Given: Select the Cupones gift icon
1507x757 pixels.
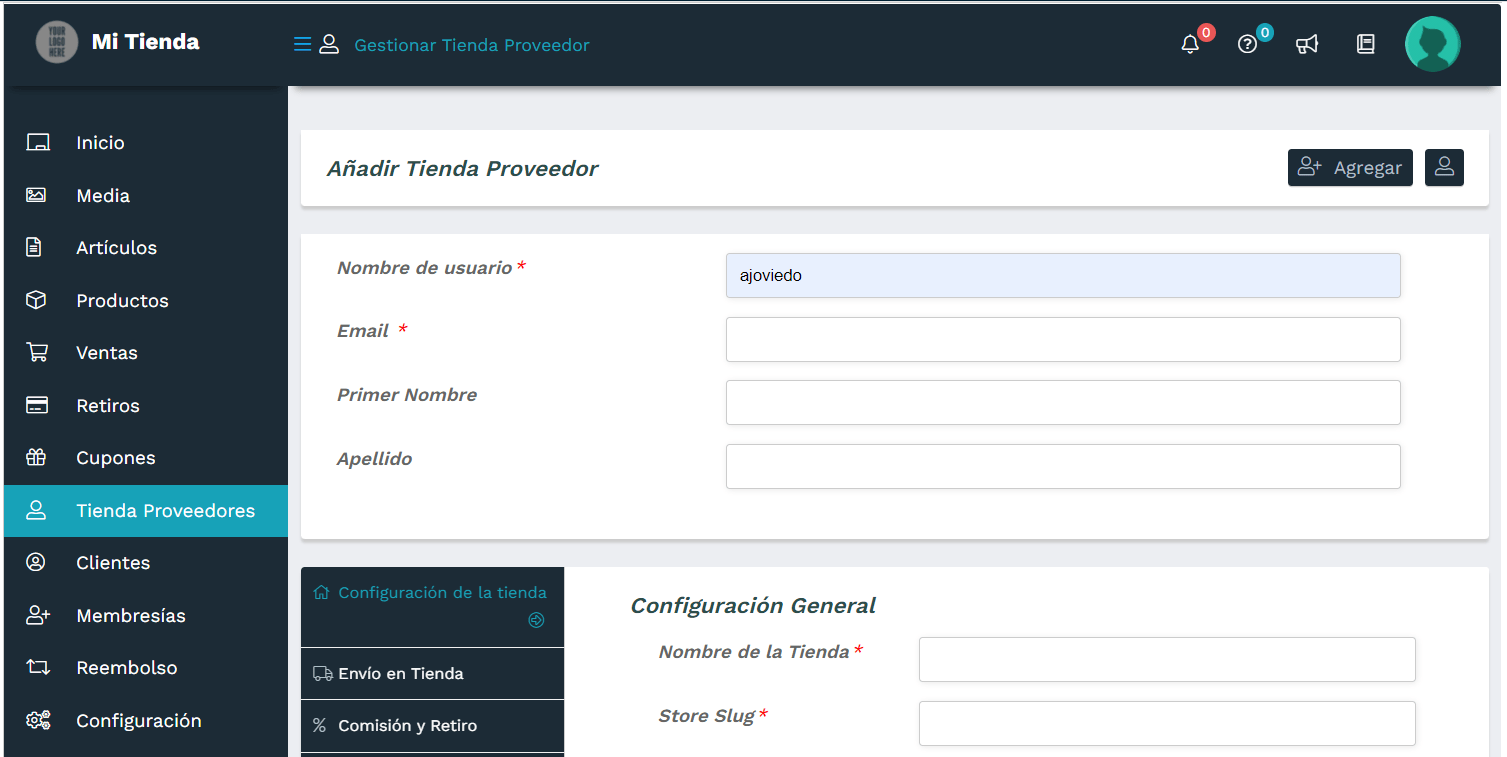Looking at the screenshot, I should coord(37,457).
